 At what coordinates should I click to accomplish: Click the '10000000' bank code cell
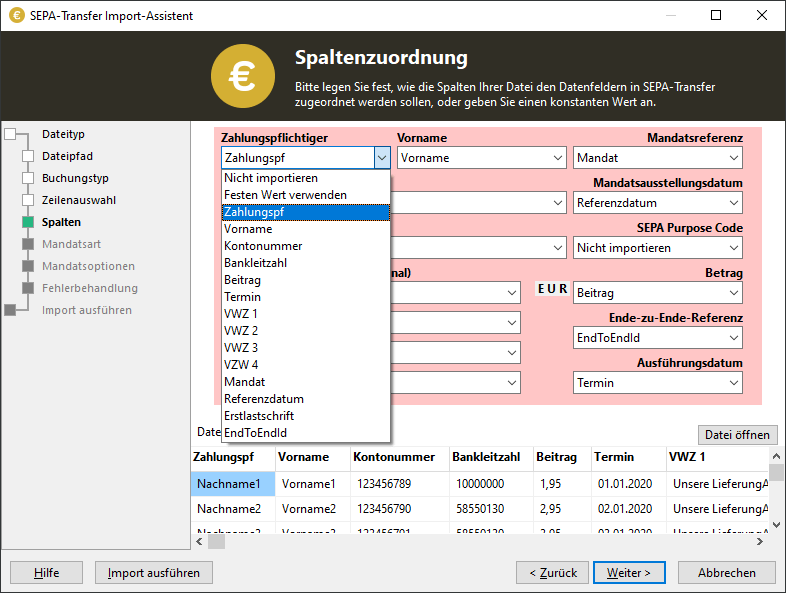[491, 484]
